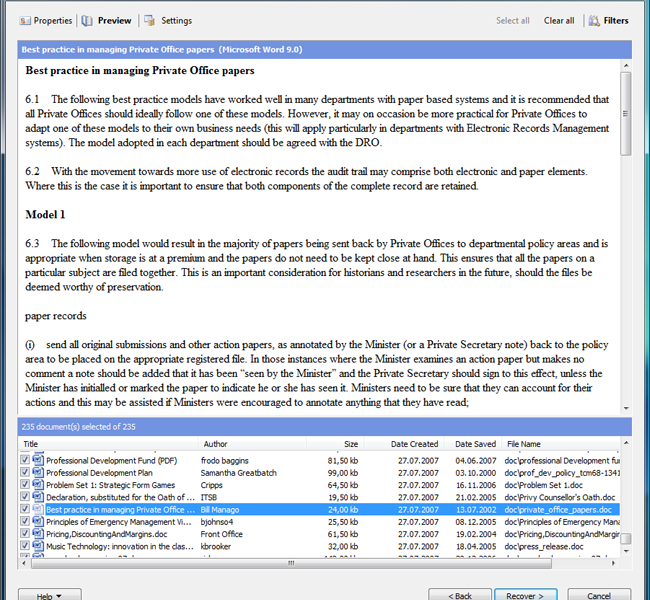650x600 pixels.
Task: Click the Clear all link
Action: [x=559, y=21]
